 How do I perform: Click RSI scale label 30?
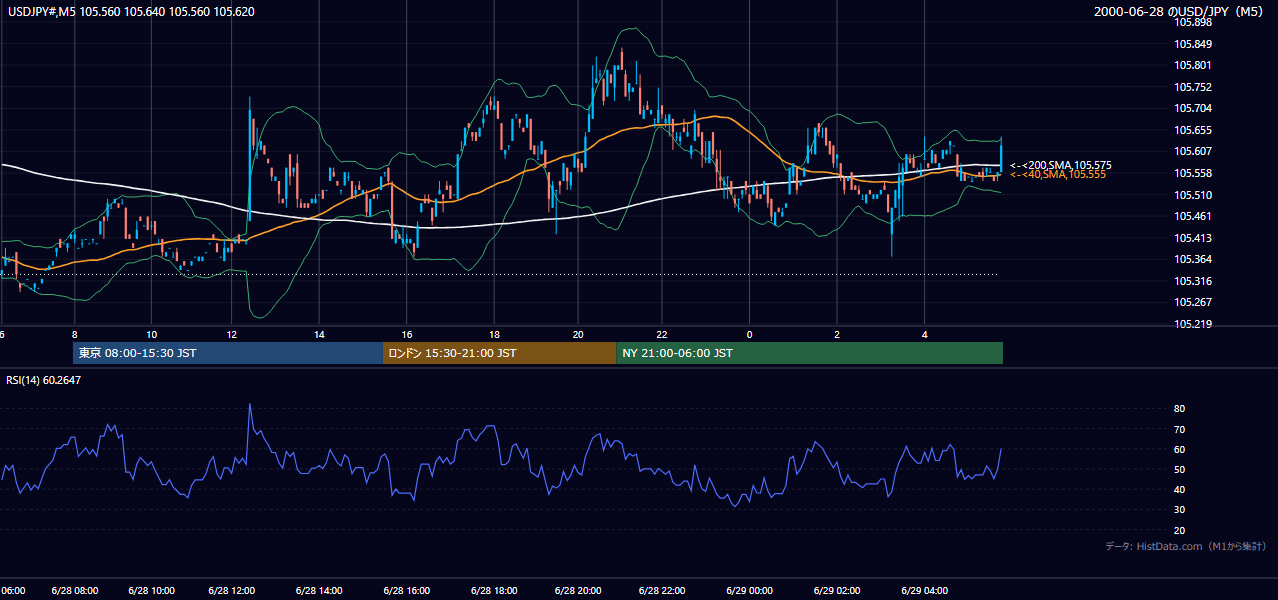(x=1180, y=510)
